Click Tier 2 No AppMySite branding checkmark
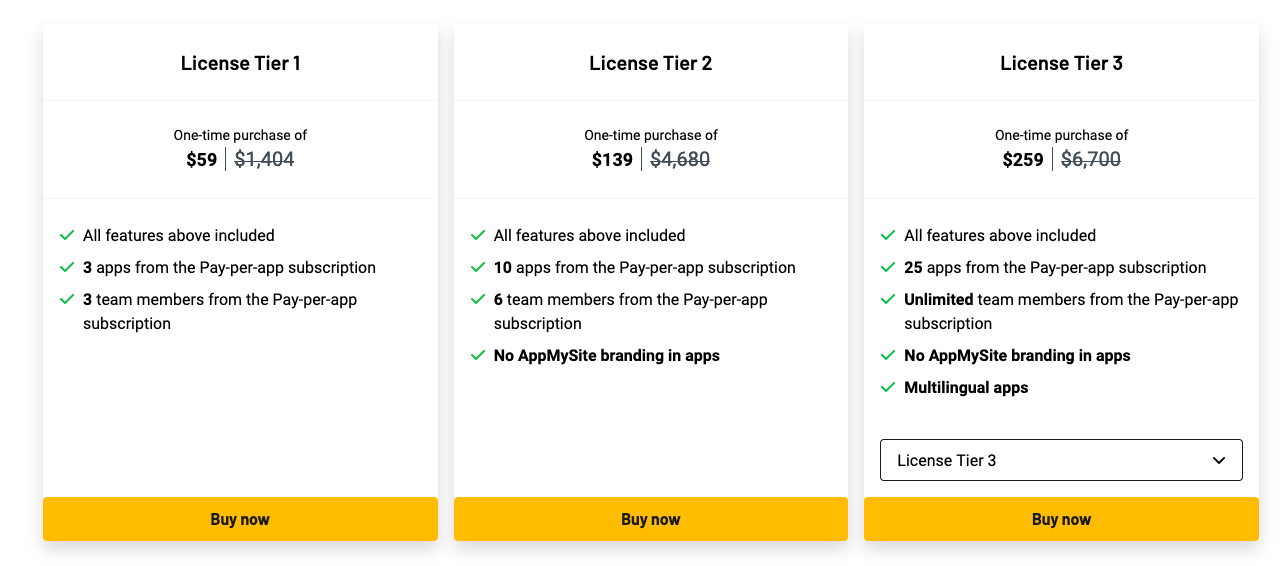The height and width of the screenshot is (566, 1287). pyautogui.click(x=478, y=355)
